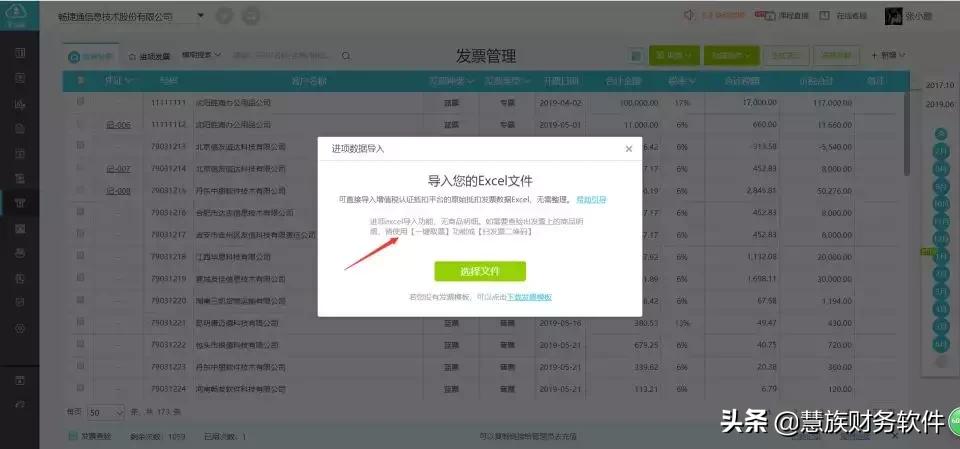
Task: Open voucher link 记-006
Action: coord(118,125)
